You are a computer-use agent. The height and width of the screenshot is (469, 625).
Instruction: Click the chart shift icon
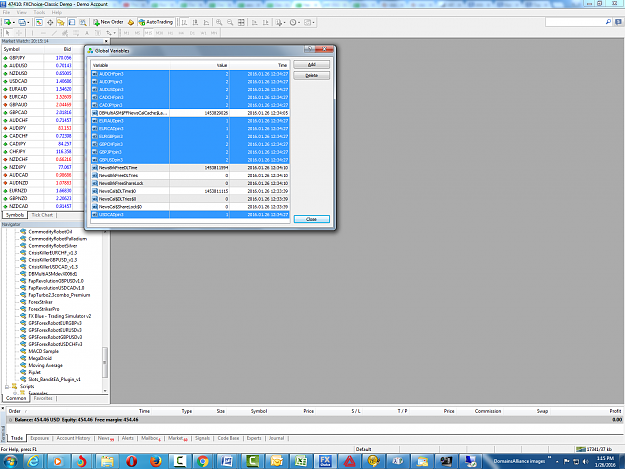(x=265, y=22)
